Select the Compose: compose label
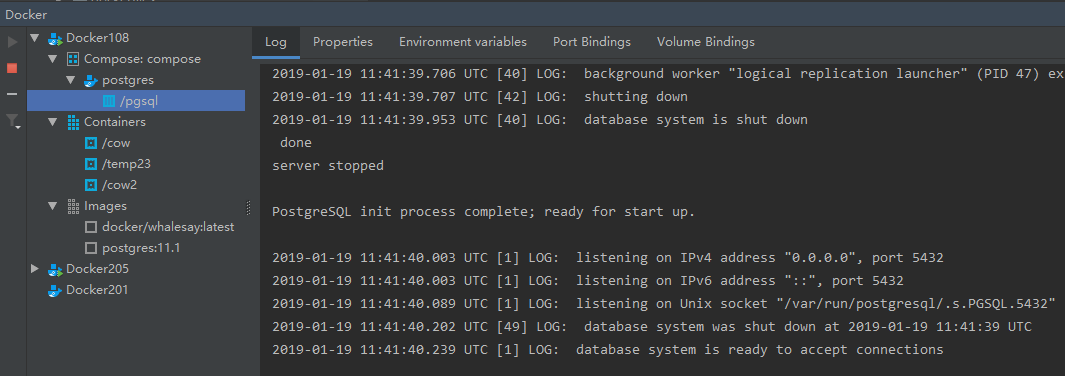 click(x=143, y=59)
